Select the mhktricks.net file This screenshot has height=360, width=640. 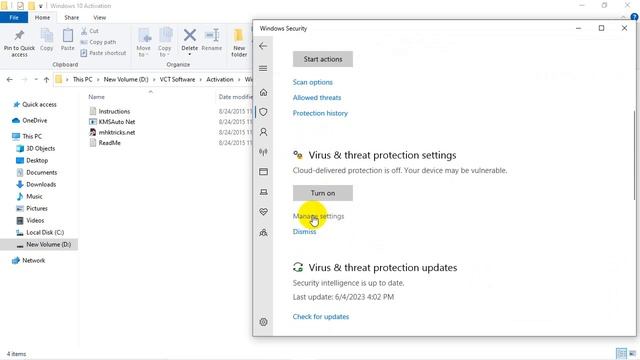click(x=117, y=132)
